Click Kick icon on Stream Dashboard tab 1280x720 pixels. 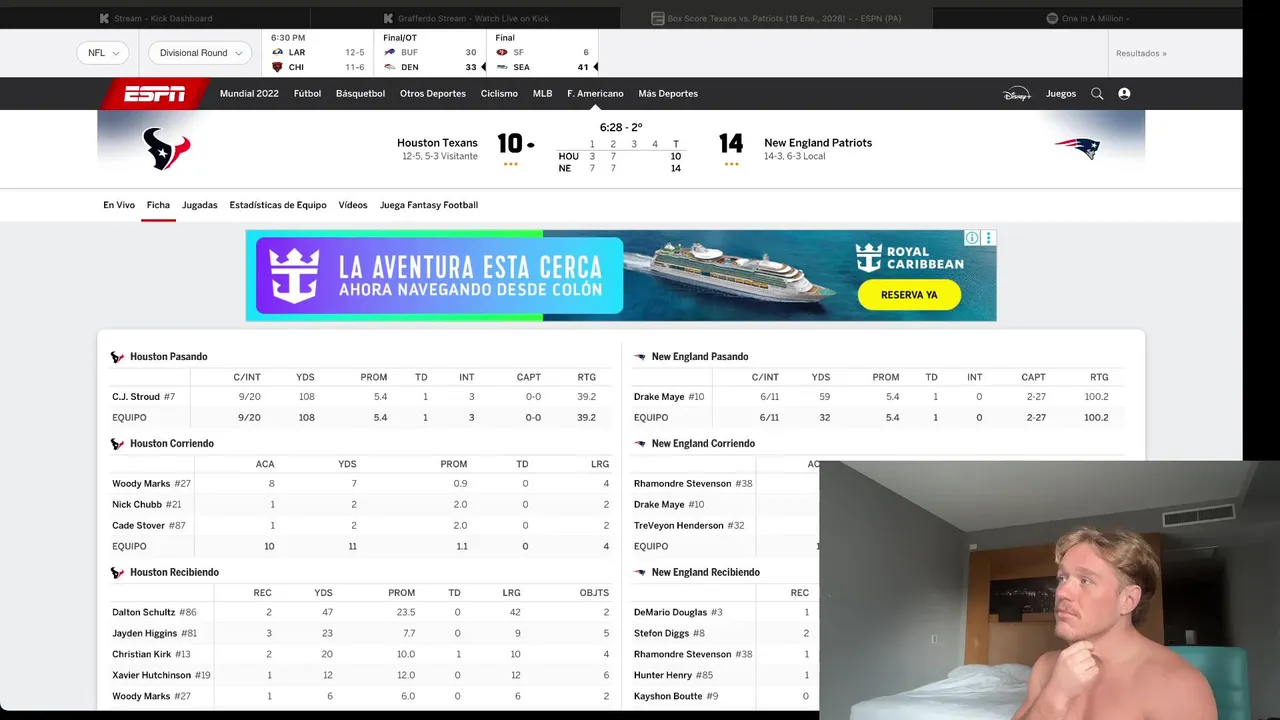click(x=105, y=18)
